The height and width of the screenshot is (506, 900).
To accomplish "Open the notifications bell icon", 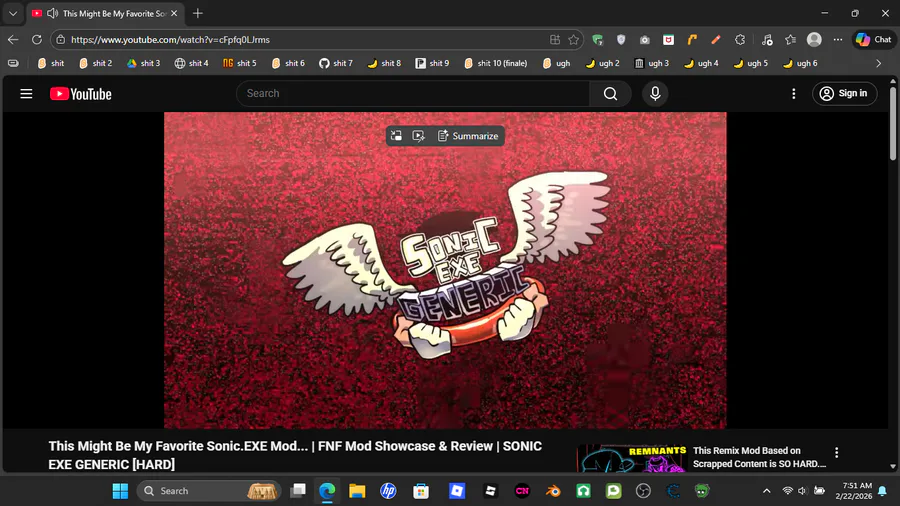I will [x=882, y=491].
